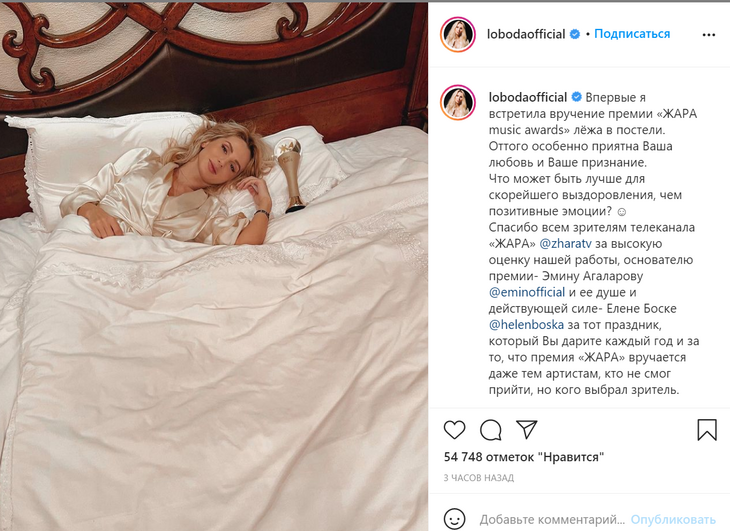Open lobodaofficial username in header

point(526,34)
